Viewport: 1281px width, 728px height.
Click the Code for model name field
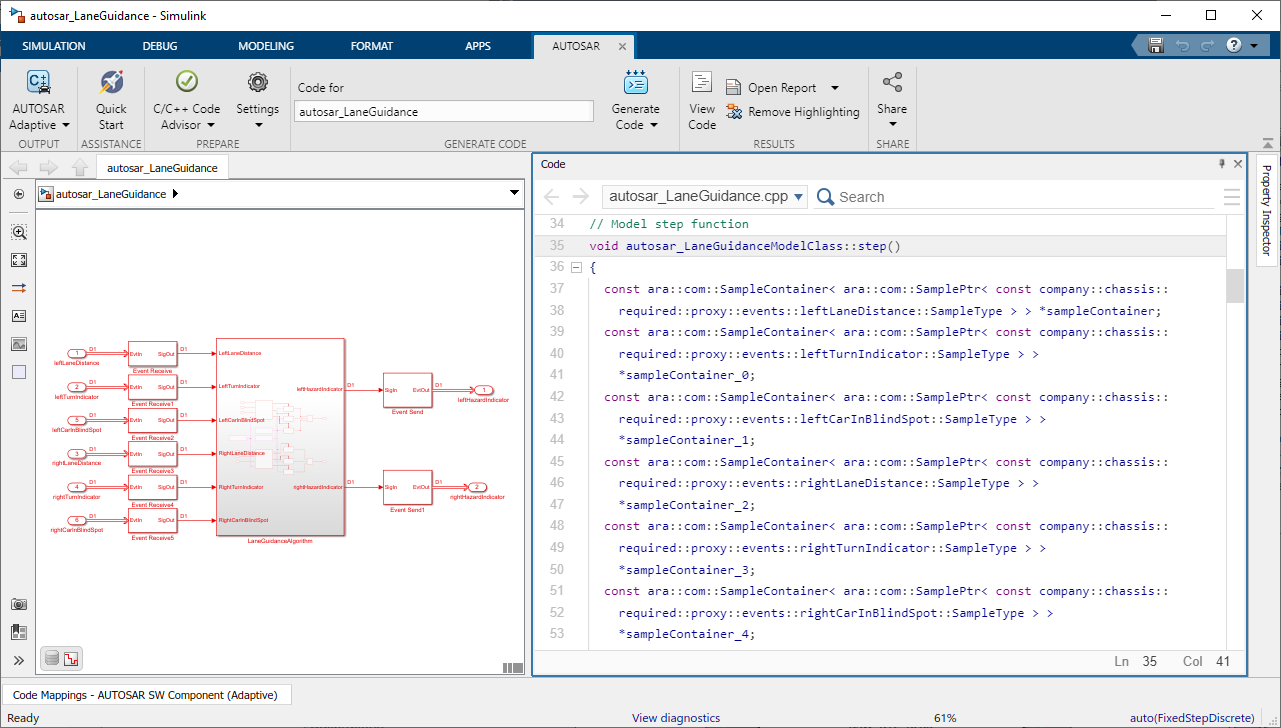click(444, 112)
